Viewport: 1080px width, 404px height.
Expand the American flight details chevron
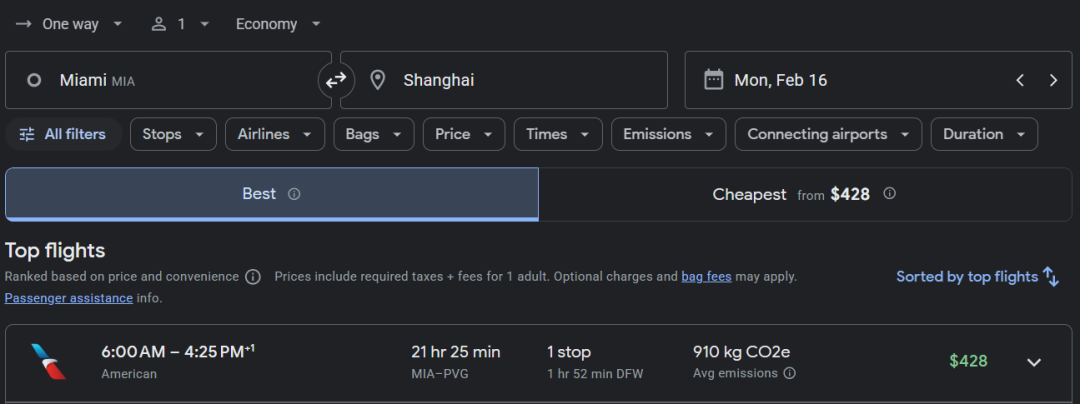tap(1034, 362)
